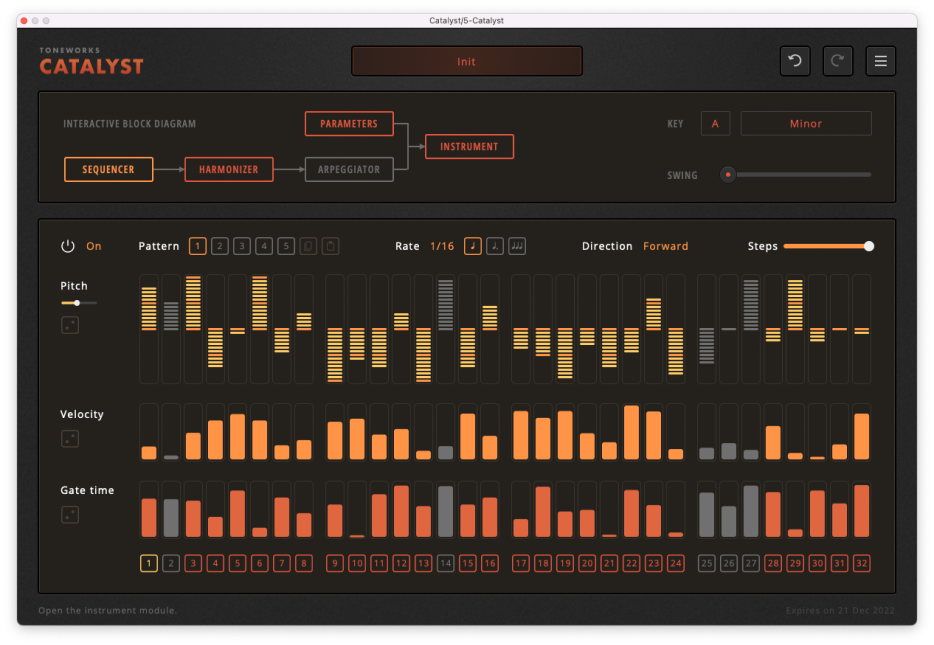Viewport: 934px width, 645px height.
Task: Click the Init preset name field
Action: click(x=466, y=61)
